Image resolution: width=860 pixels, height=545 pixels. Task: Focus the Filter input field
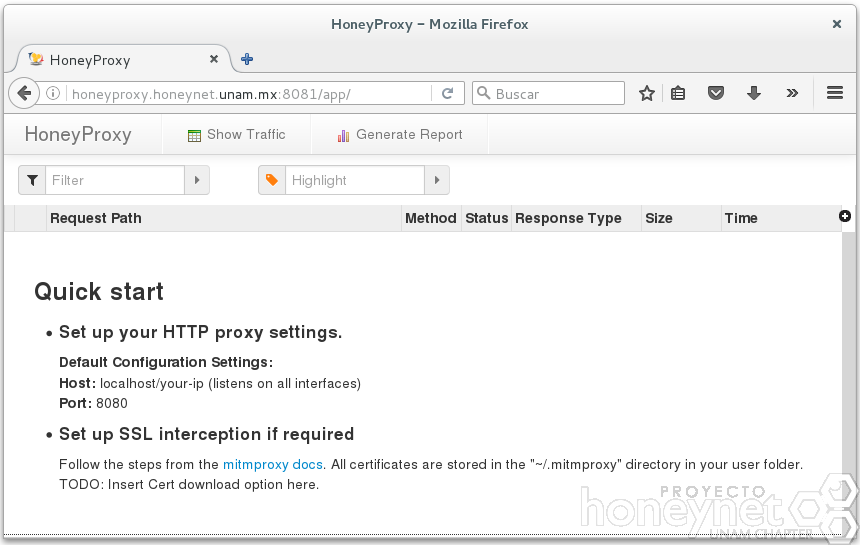115,180
